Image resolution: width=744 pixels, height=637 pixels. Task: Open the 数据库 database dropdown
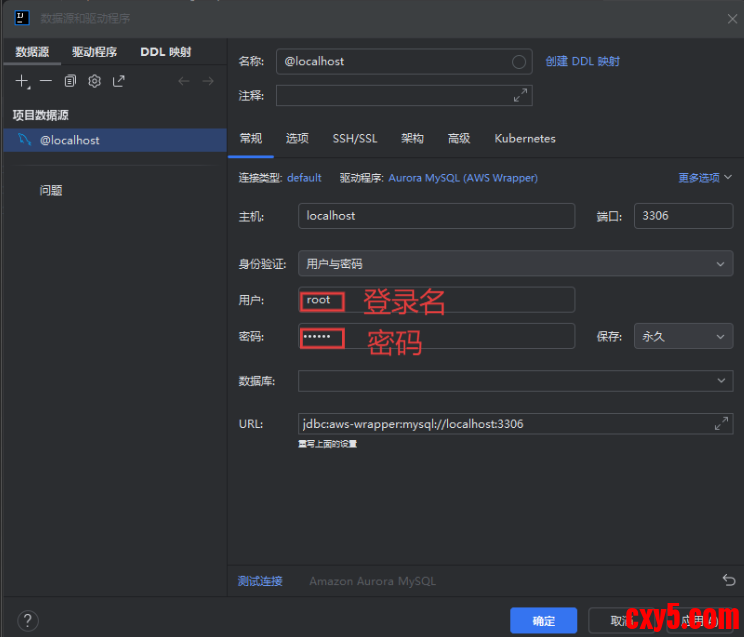514,381
